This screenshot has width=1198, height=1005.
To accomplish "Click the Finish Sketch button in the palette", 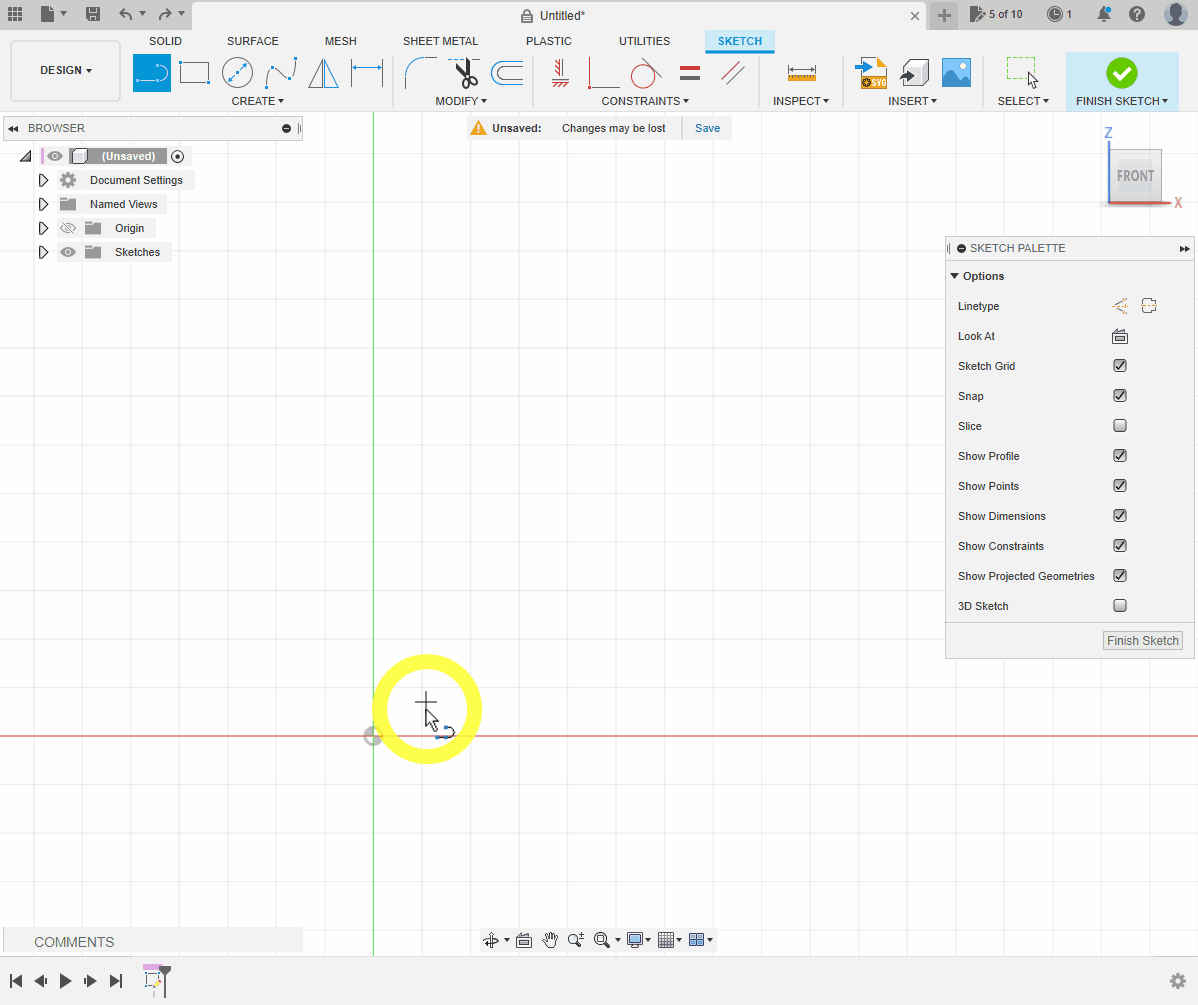I will pyautogui.click(x=1143, y=641).
